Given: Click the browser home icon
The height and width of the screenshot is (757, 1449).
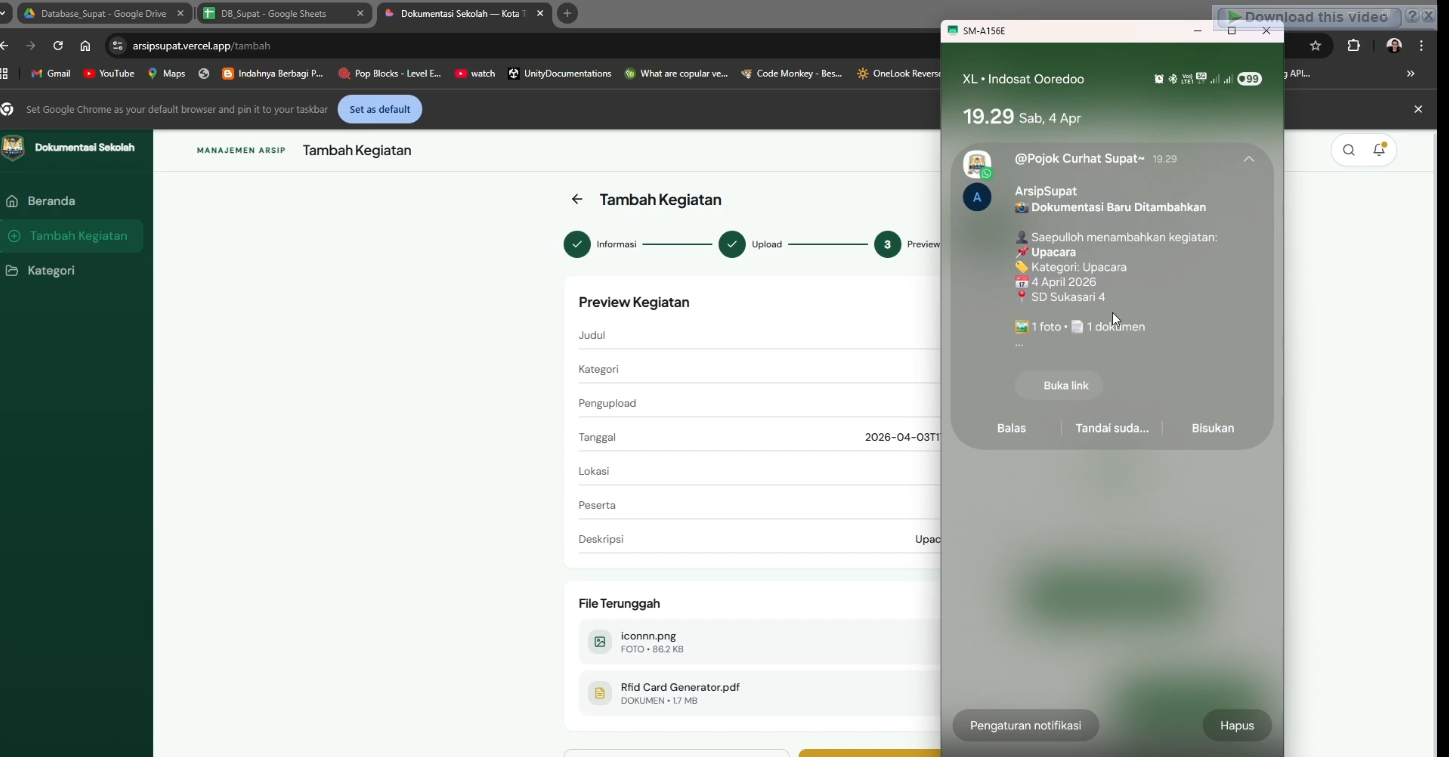Looking at the screenshot, I should point(85,46).
